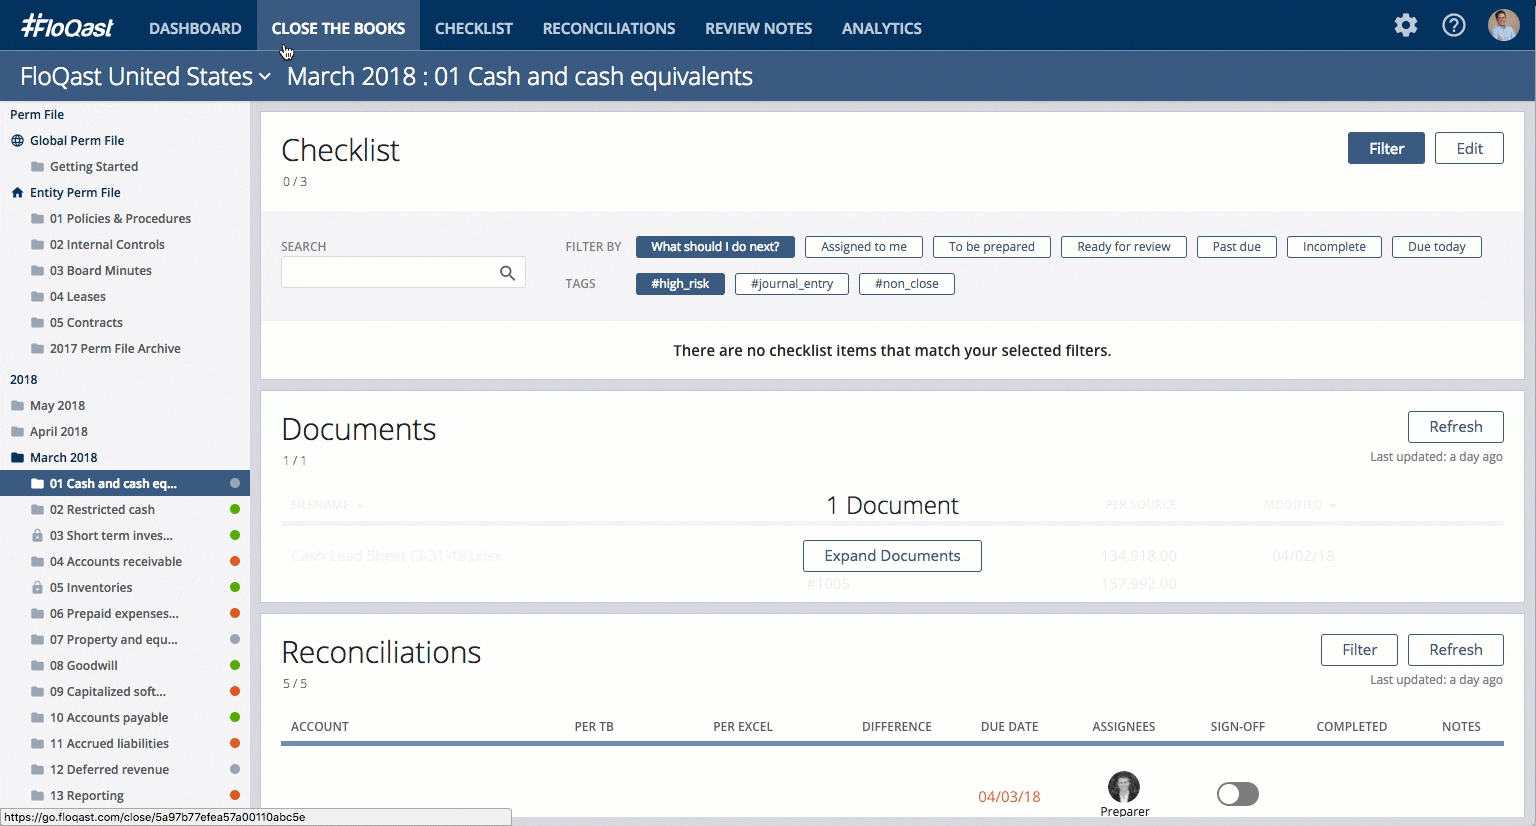The height and width of the screenshot is (826, 1536).
Task: Click the status dot for 12 Deferred revenue
Action: point(235,770)
